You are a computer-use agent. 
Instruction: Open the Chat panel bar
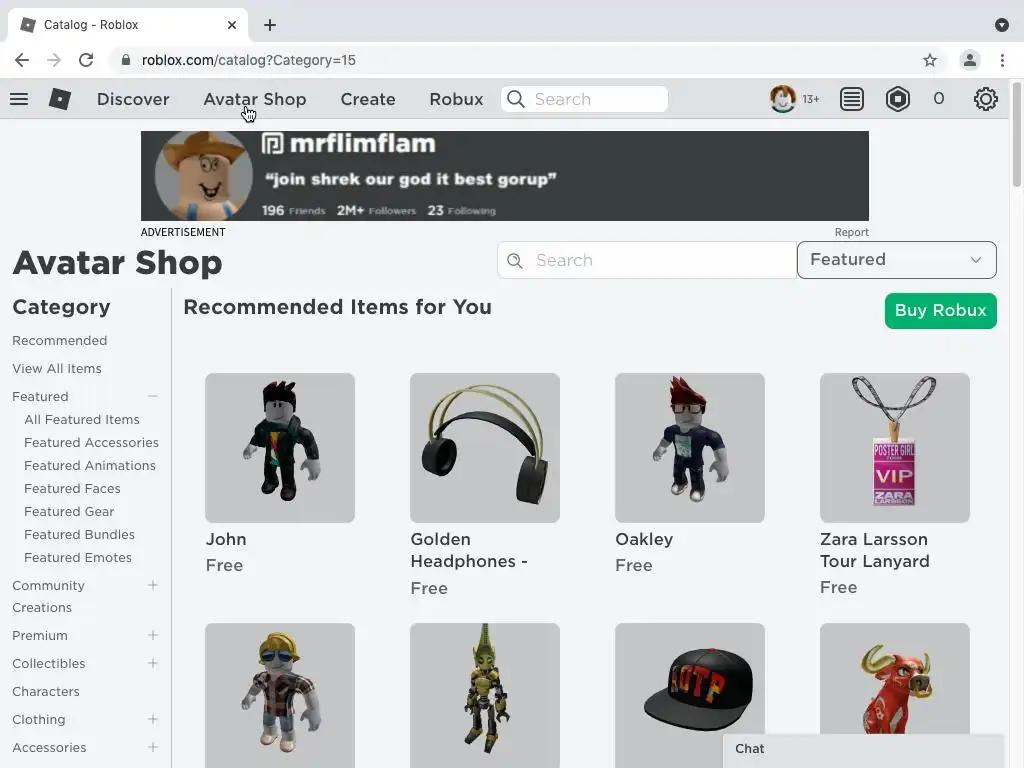click(x=863, y=749)
